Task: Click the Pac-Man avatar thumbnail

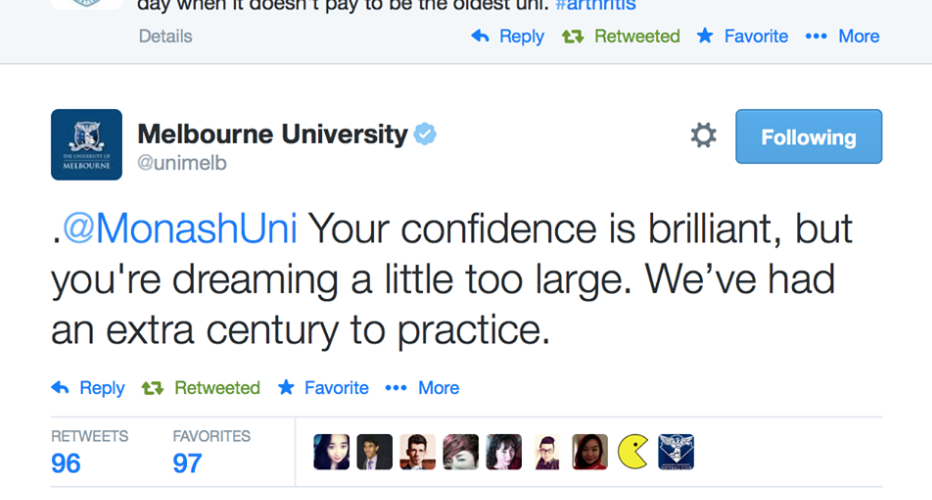Action: coord(633,452)
